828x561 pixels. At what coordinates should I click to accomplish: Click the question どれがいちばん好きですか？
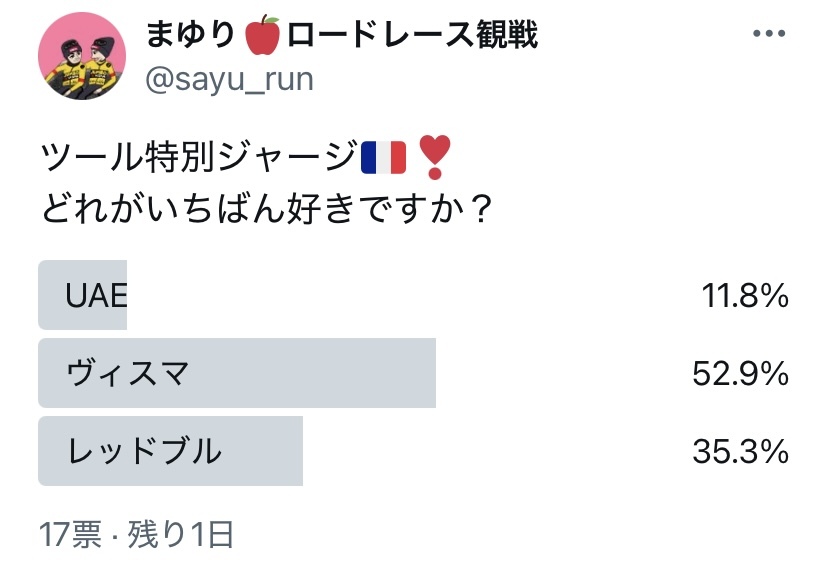point(266,208)
